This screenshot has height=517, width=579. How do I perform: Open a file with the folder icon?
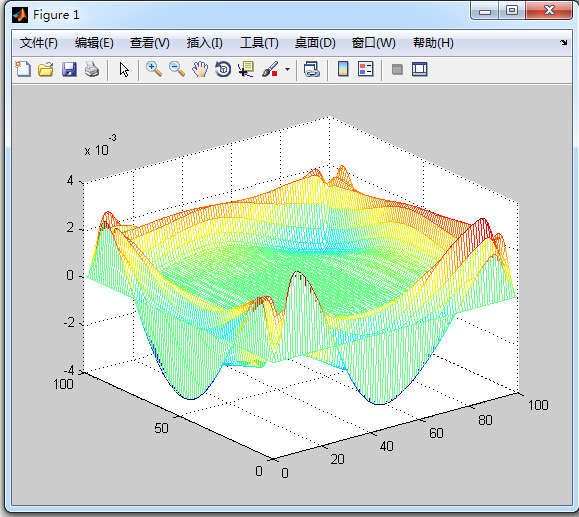coord(46,69)
